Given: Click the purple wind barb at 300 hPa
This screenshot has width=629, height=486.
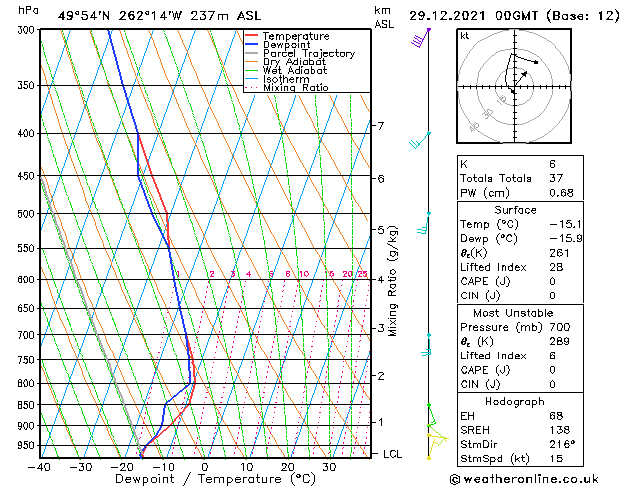Looking at the screenshot, I should [421, 38].
